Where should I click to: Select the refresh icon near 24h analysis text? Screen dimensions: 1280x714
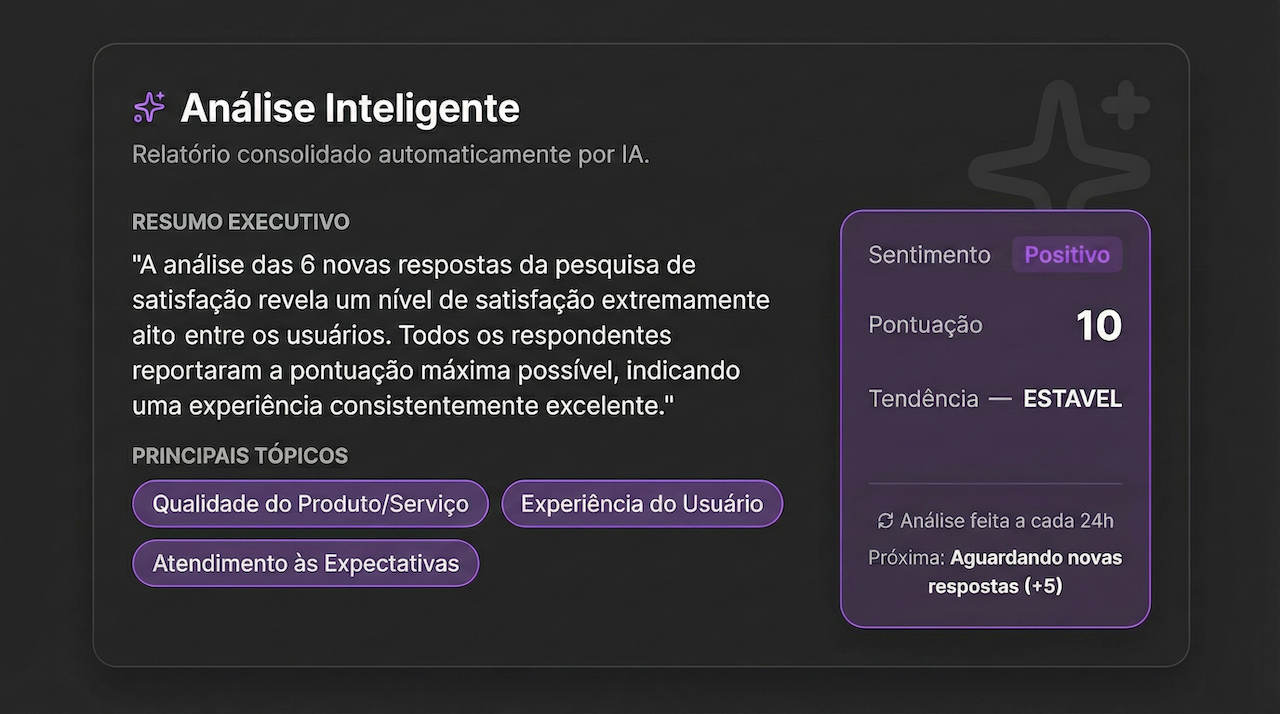pyautogui.click(x=884, y=521)
